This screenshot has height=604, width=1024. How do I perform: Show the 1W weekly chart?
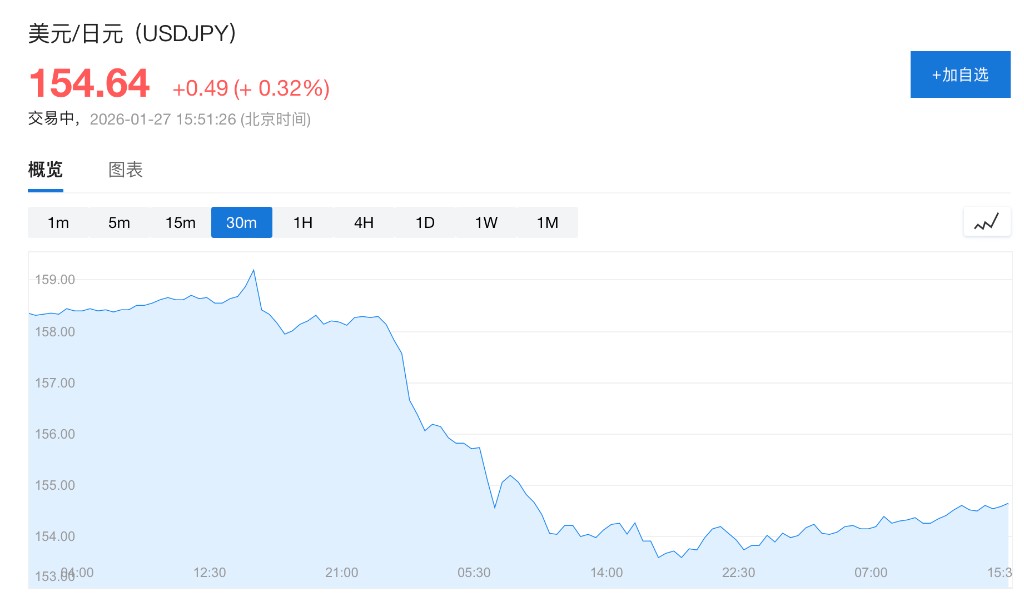click(x=486, y=222)
